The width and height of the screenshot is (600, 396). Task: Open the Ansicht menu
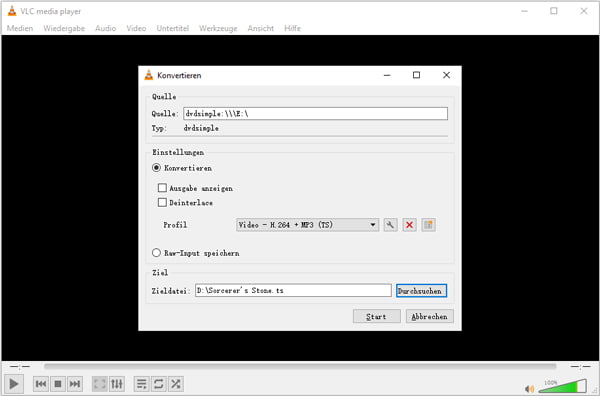tap(261, 28)
